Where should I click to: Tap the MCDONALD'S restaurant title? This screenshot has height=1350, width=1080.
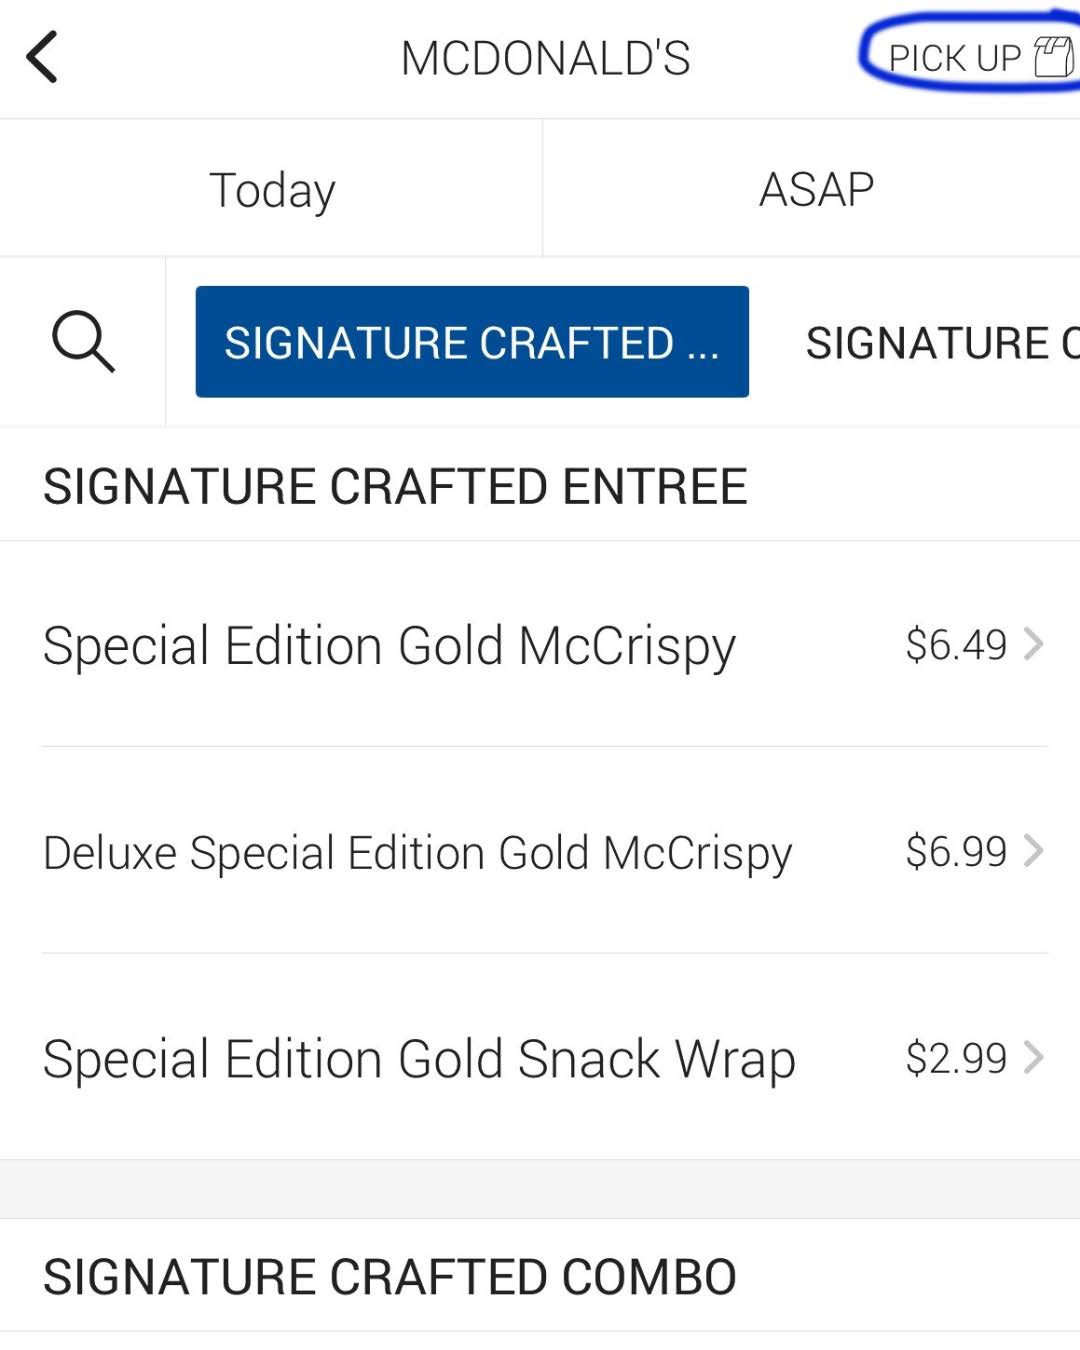click(x=545, y=58)
